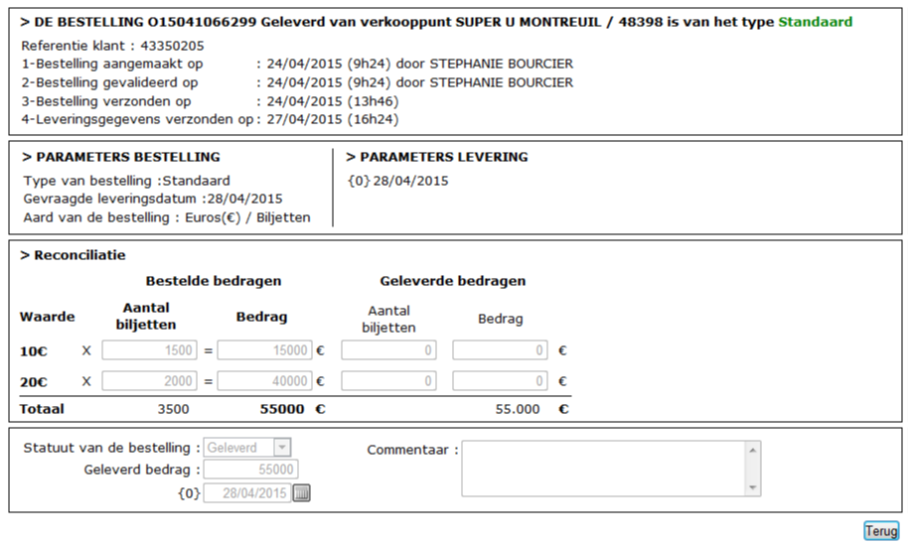Click the 3-Bestelling verzonden op label
The height and width of the screenshot is (554, 914).
[x=106, y=101]
